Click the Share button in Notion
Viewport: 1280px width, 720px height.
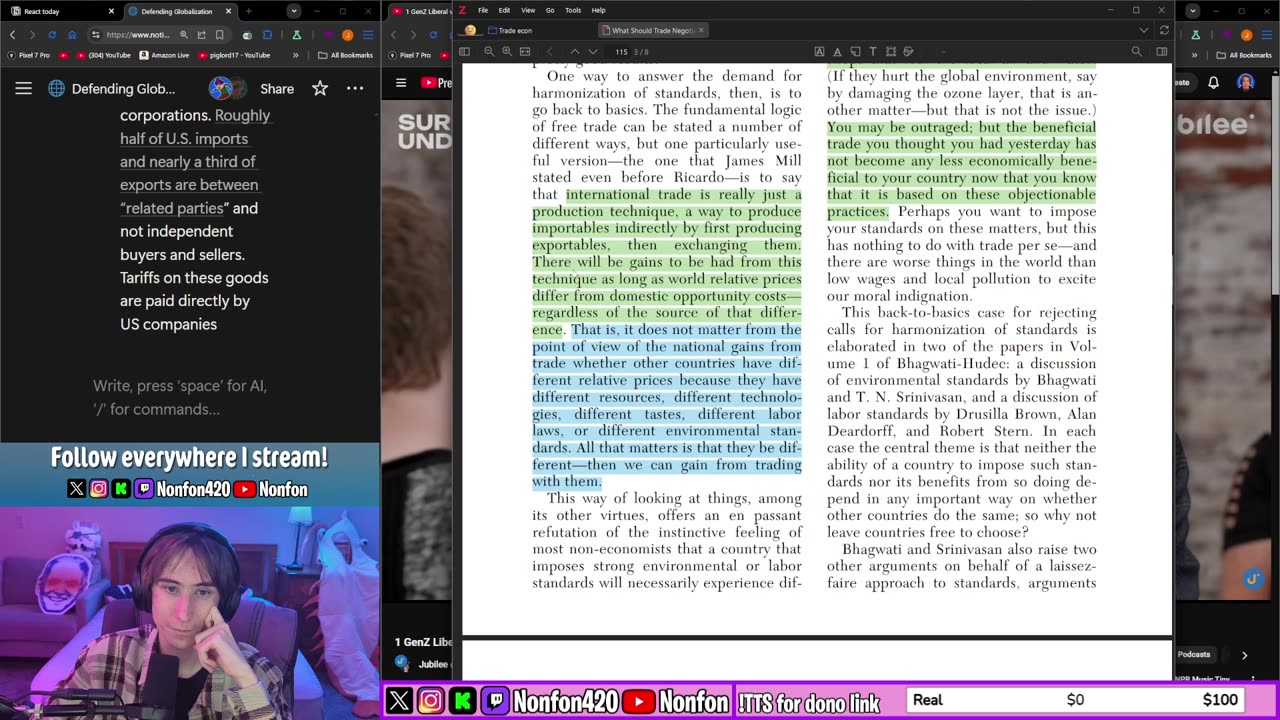pos(277,89)
